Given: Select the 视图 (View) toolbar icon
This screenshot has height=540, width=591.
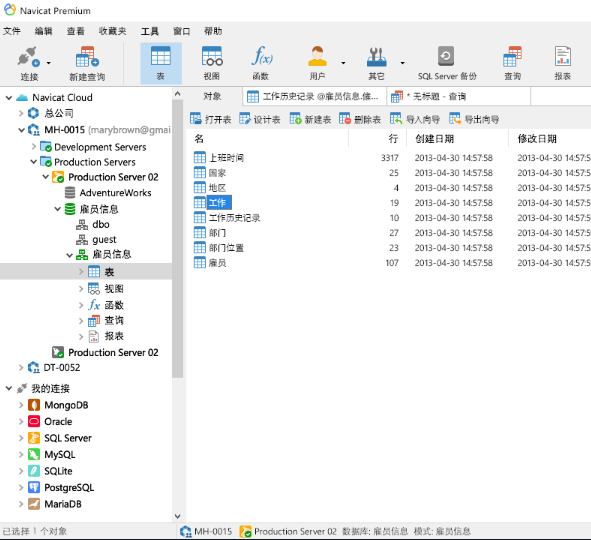Looking at the screenshot, I should click(x=211, y=63).
